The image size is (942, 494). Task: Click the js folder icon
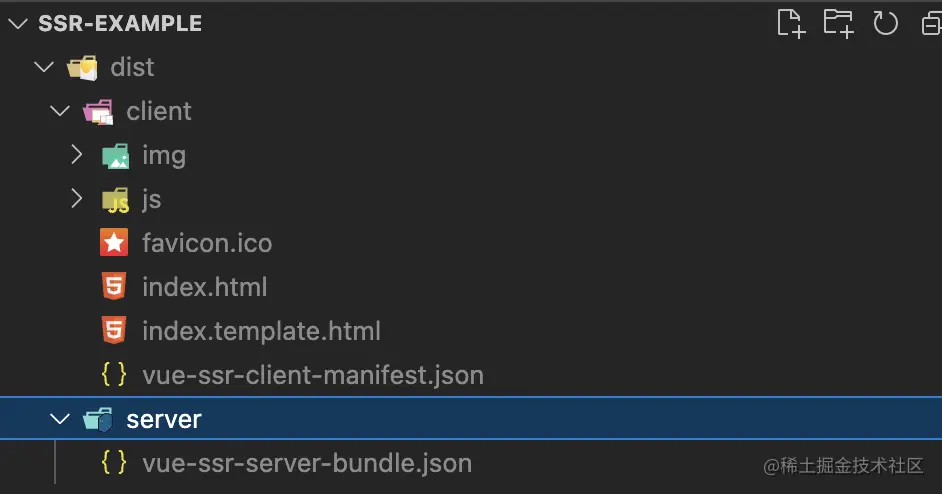(x=115, y=200)
